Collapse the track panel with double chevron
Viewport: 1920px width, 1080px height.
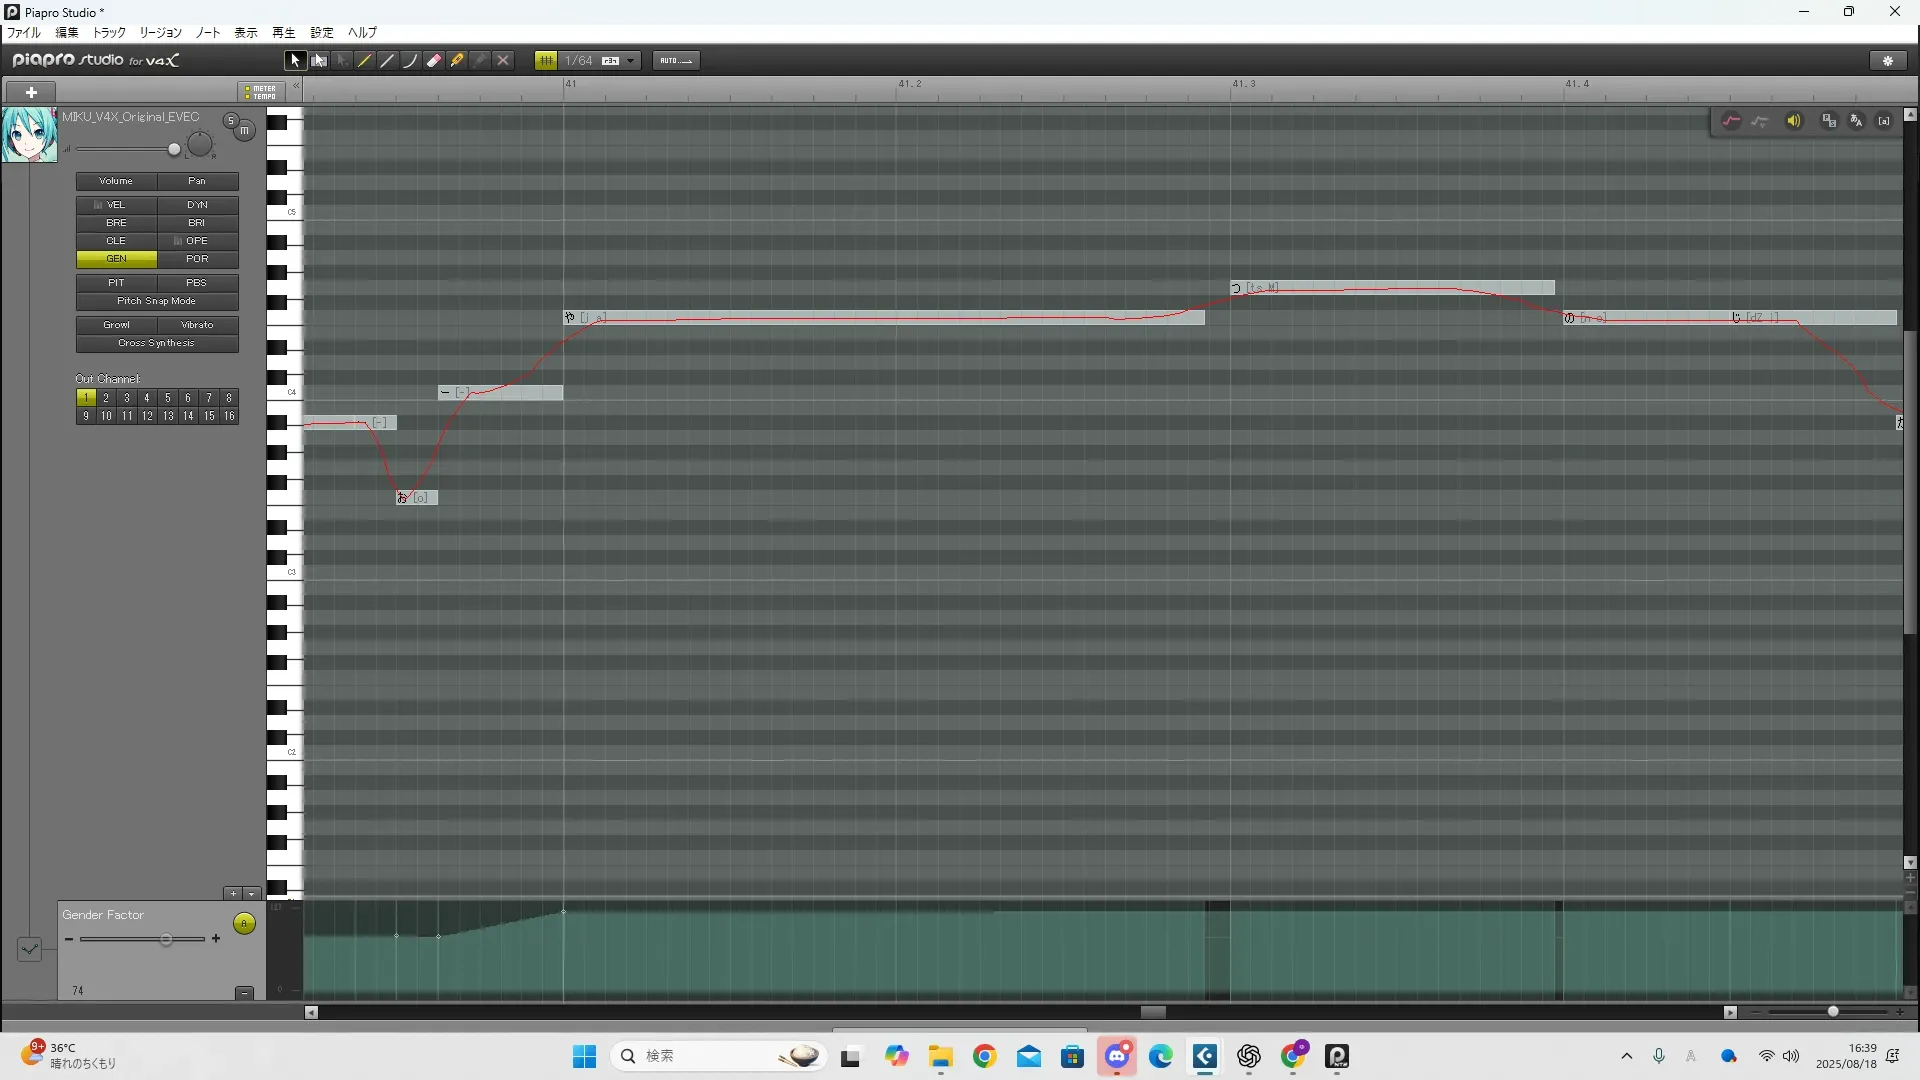(x=296, y=86)
